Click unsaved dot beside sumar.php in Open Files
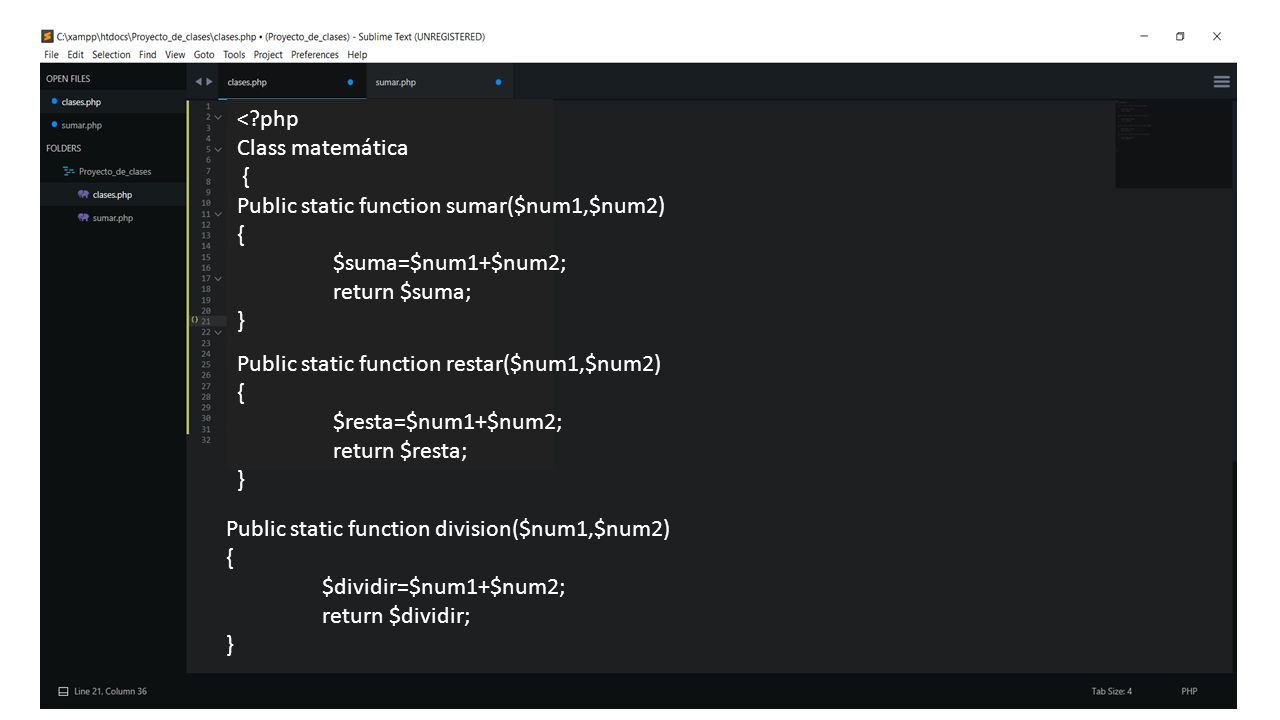Image resolution: width=1280 pixels, height=720 pixels. (x=54, y=125)
